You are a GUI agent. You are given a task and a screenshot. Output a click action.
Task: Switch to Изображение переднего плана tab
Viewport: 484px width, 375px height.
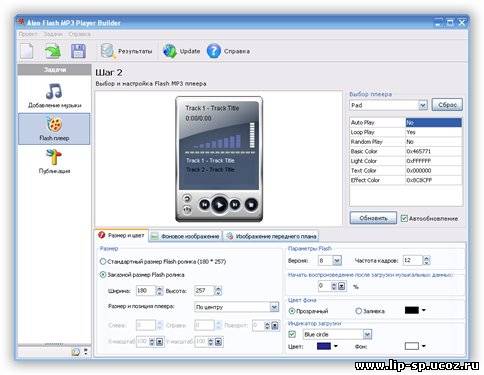(x=271, y=236)
